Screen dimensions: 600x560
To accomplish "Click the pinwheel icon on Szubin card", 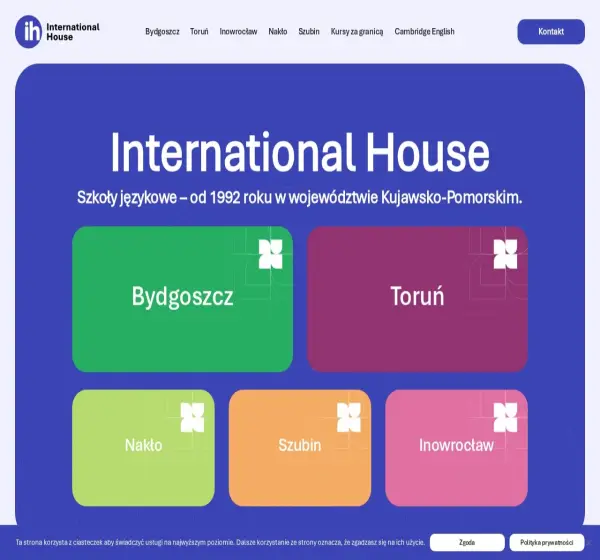I will [x=349, y=418].
